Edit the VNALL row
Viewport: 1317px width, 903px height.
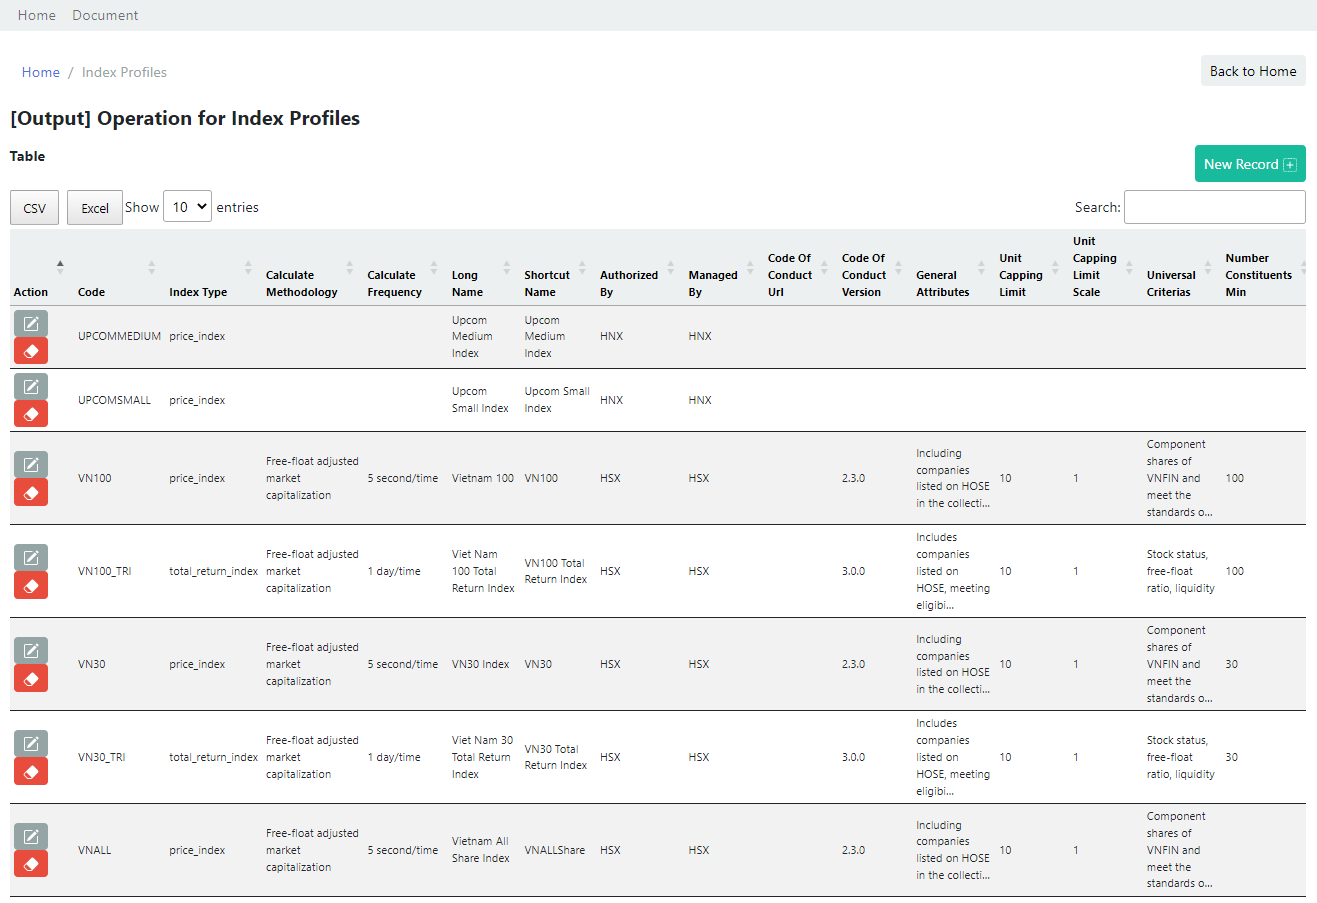31,836
